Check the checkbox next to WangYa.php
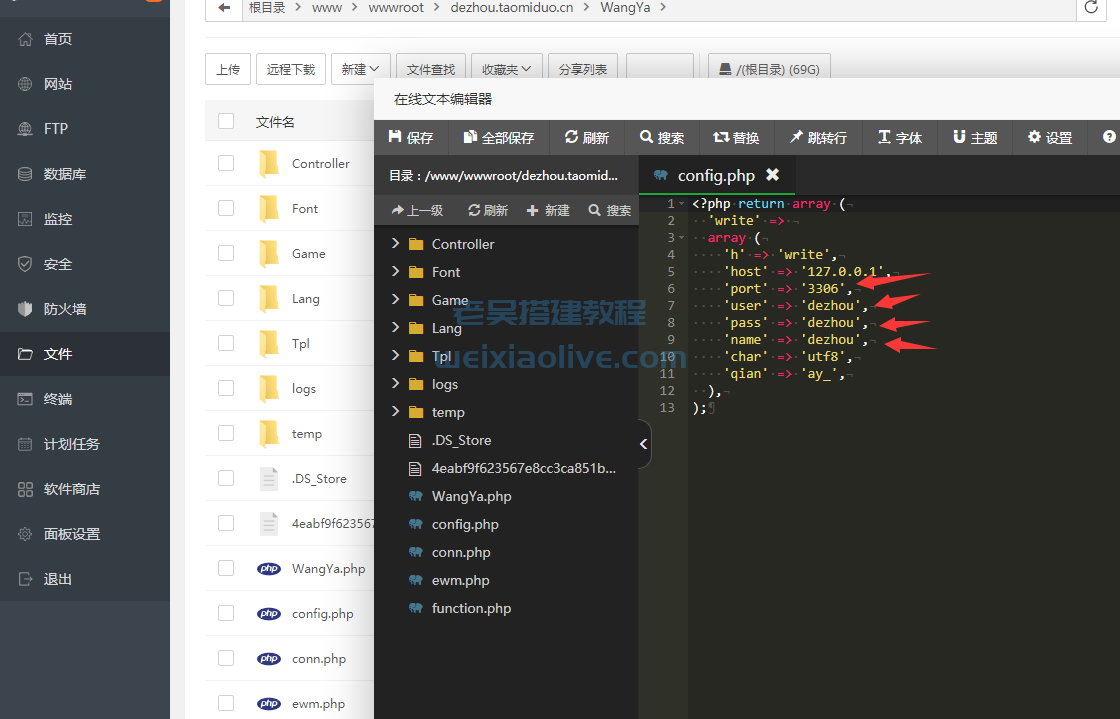The height and width of the screenshot is (719, 1120). [225, 568]
